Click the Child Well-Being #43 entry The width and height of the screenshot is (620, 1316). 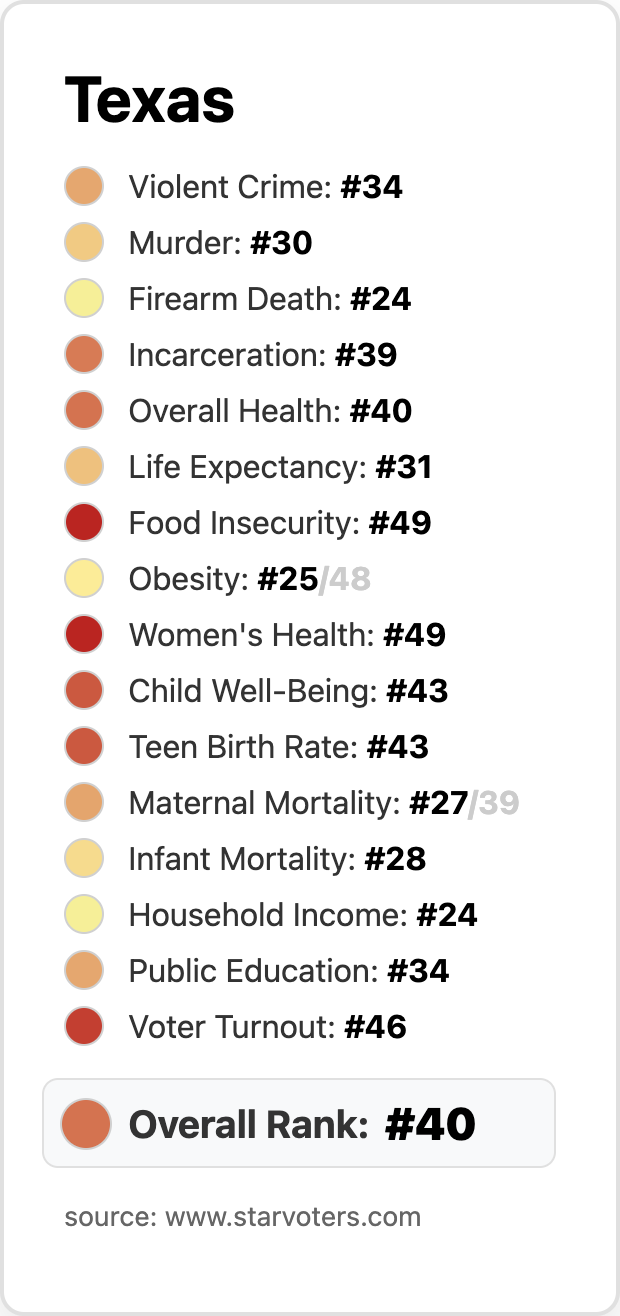coord(288,691)
